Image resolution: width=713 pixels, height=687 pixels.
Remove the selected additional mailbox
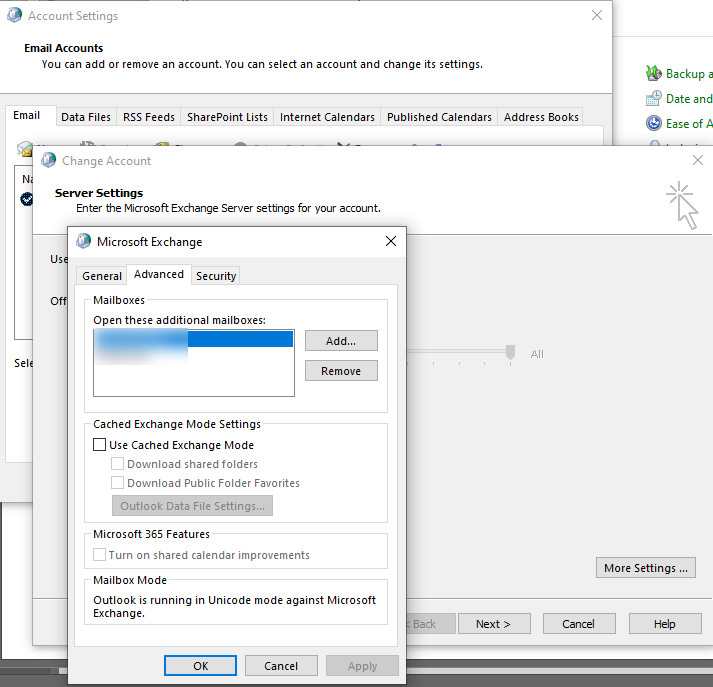click(x=341, y=371)
